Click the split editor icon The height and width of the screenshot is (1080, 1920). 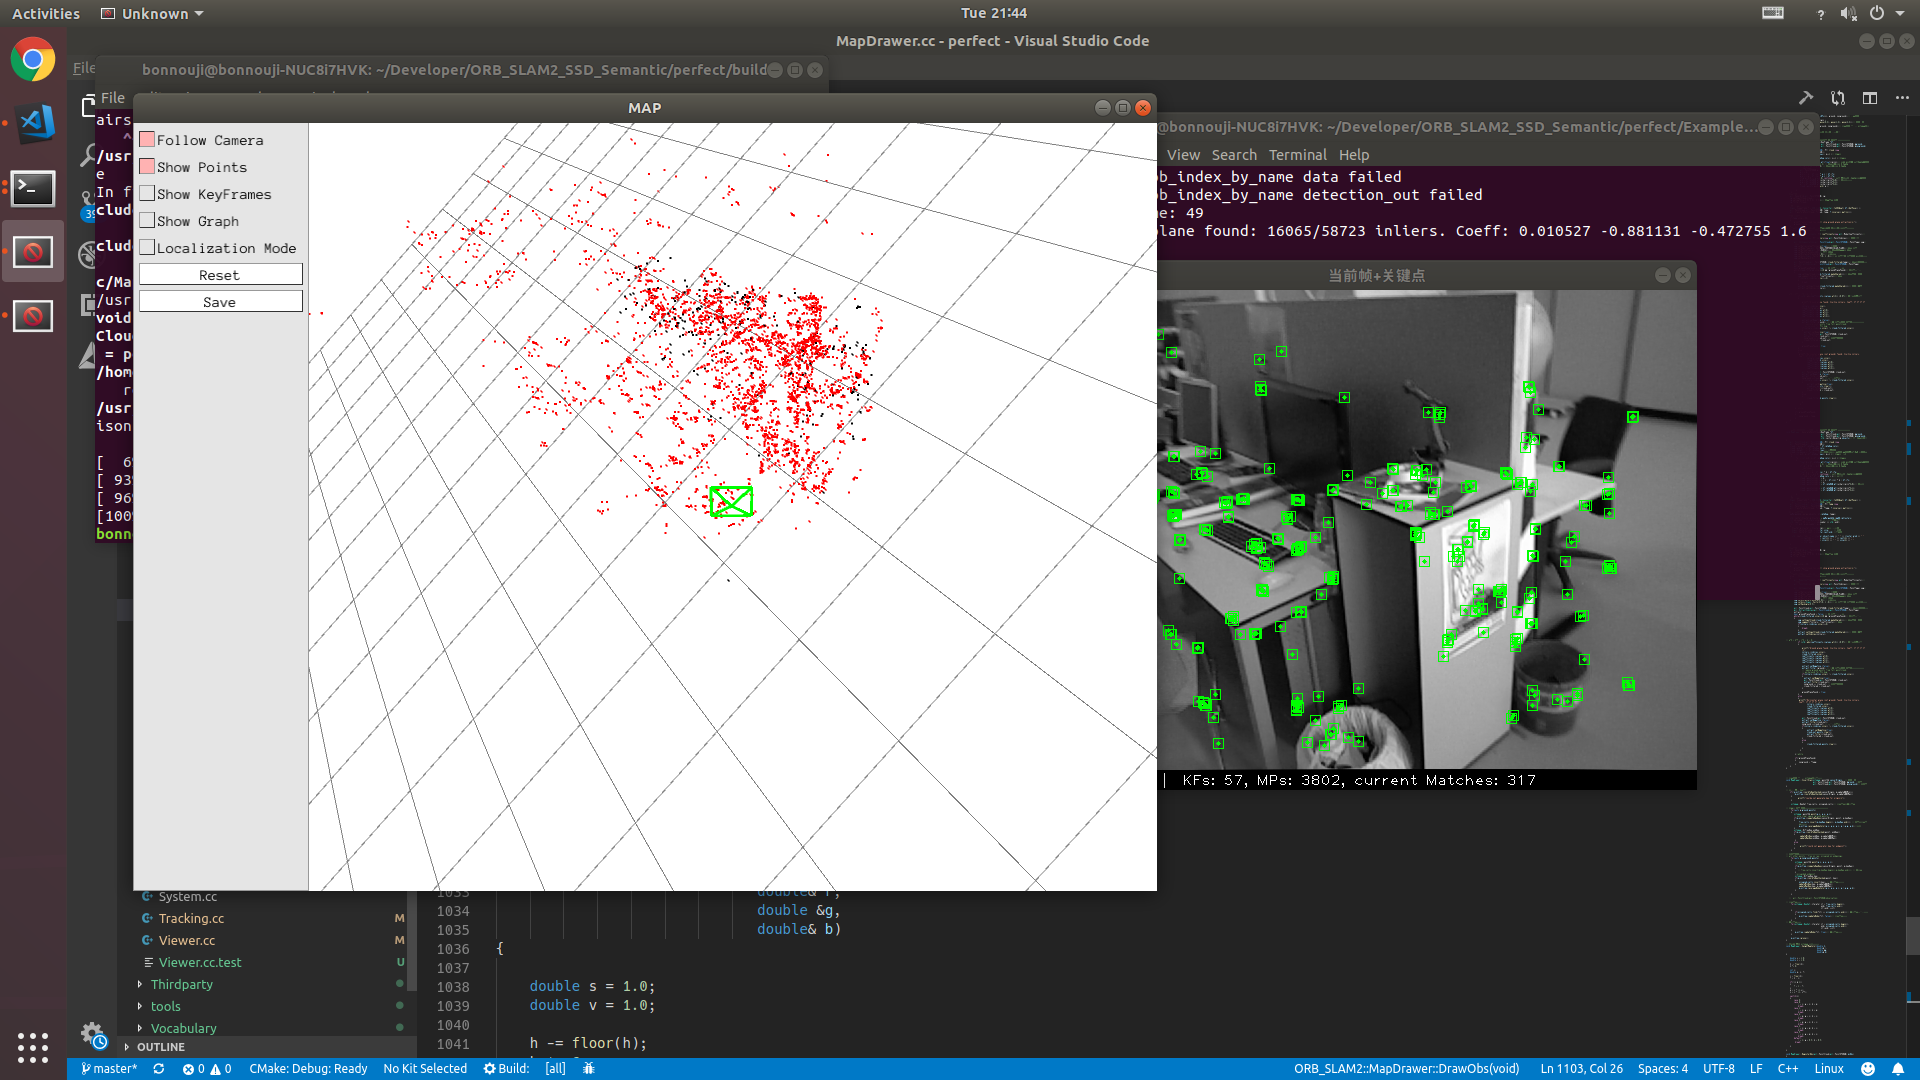pos(1869,98)
